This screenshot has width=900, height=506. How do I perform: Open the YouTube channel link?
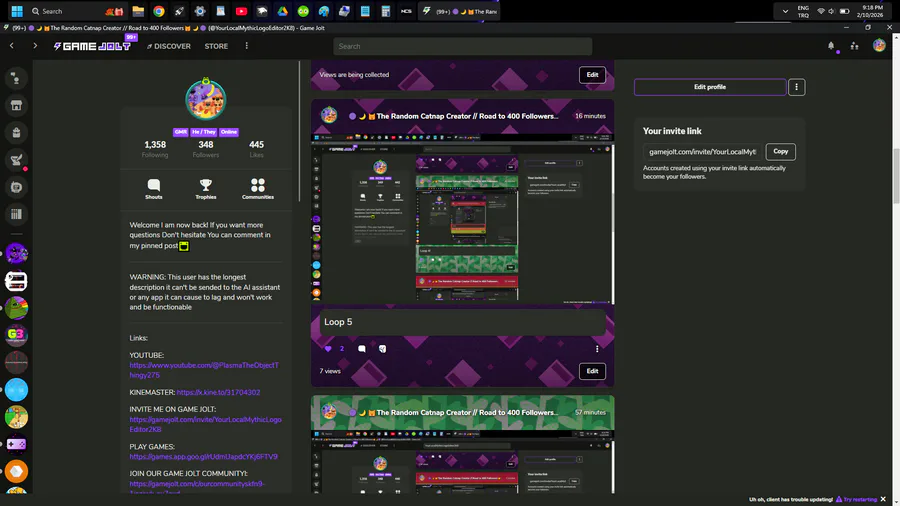pos(204,370)
